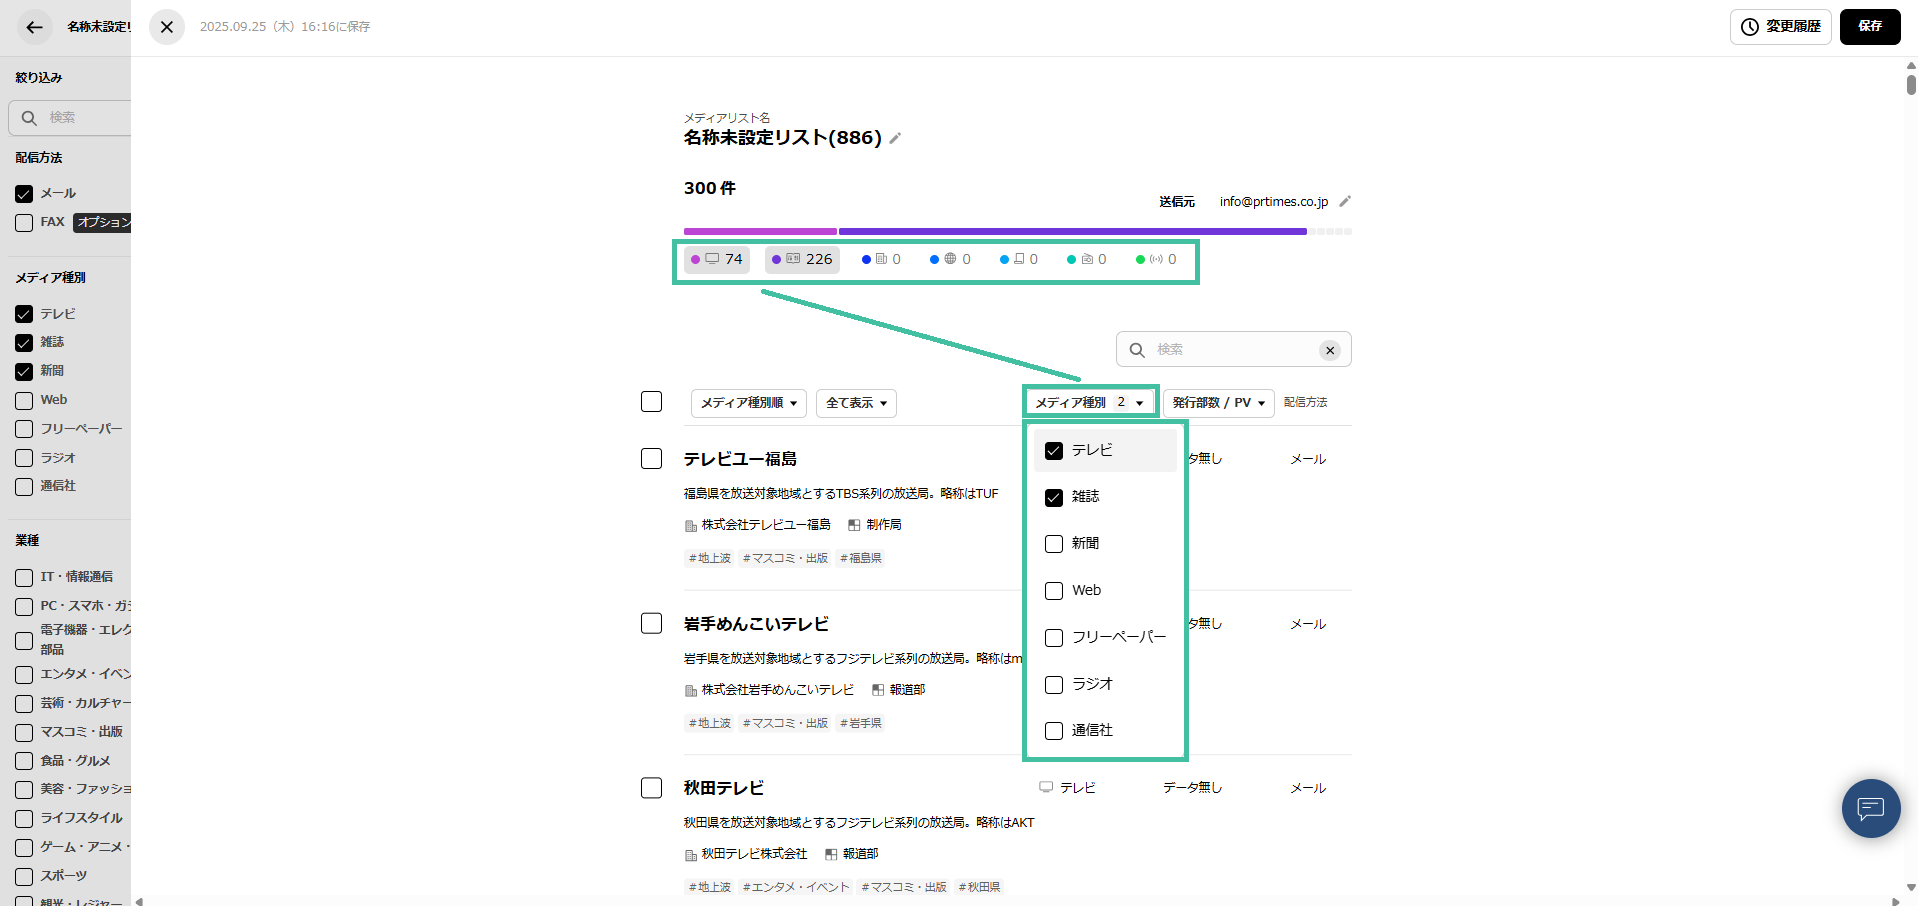
Task: Select メール delivery for 秋田テレビ
Action: (x=1306, y=788)
